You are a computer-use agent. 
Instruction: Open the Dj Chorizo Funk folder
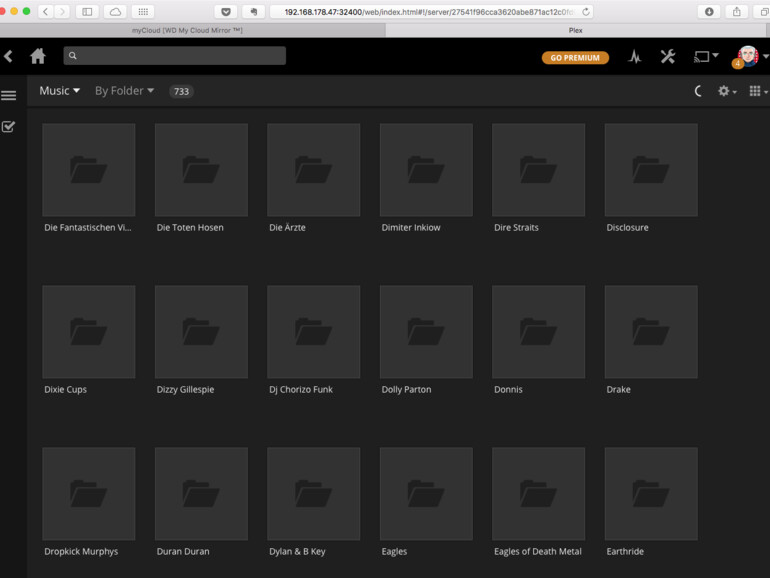pos(314,332)
